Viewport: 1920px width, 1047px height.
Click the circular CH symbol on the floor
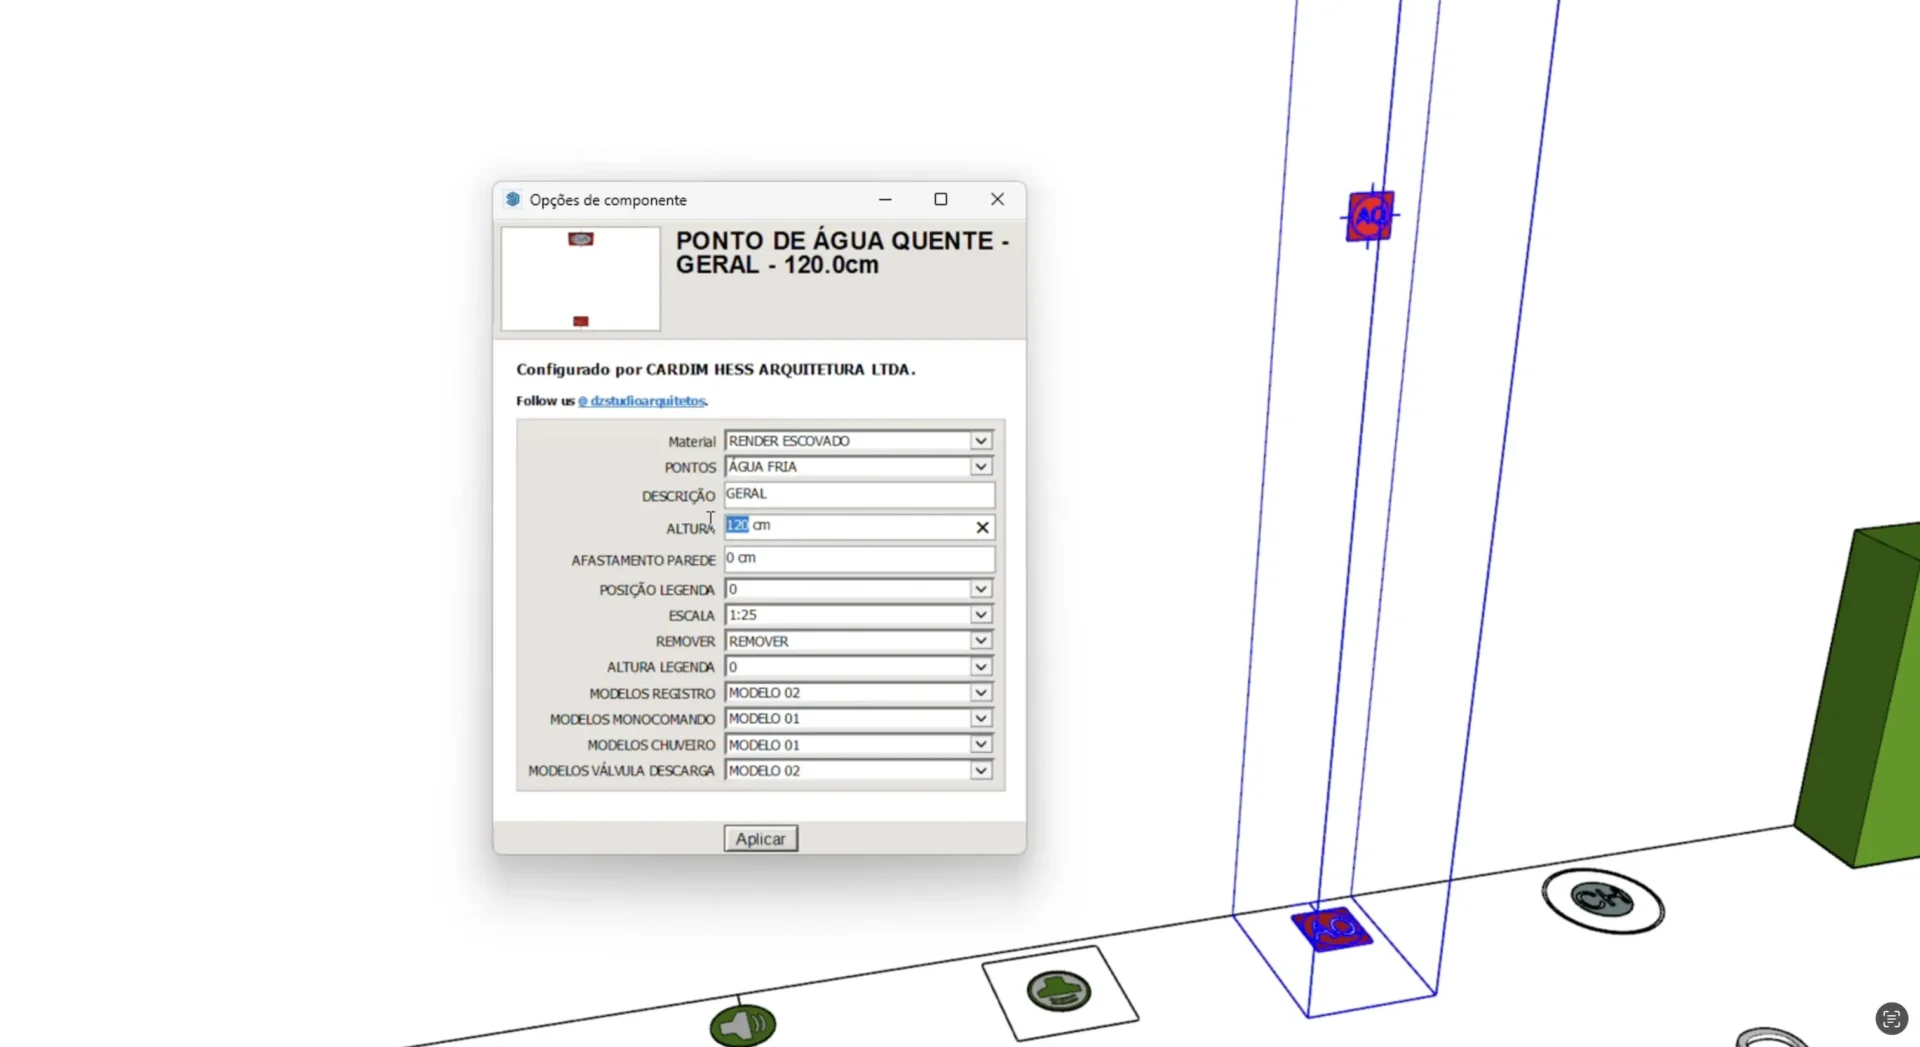pyautogui.click(x=1602, y=900)
